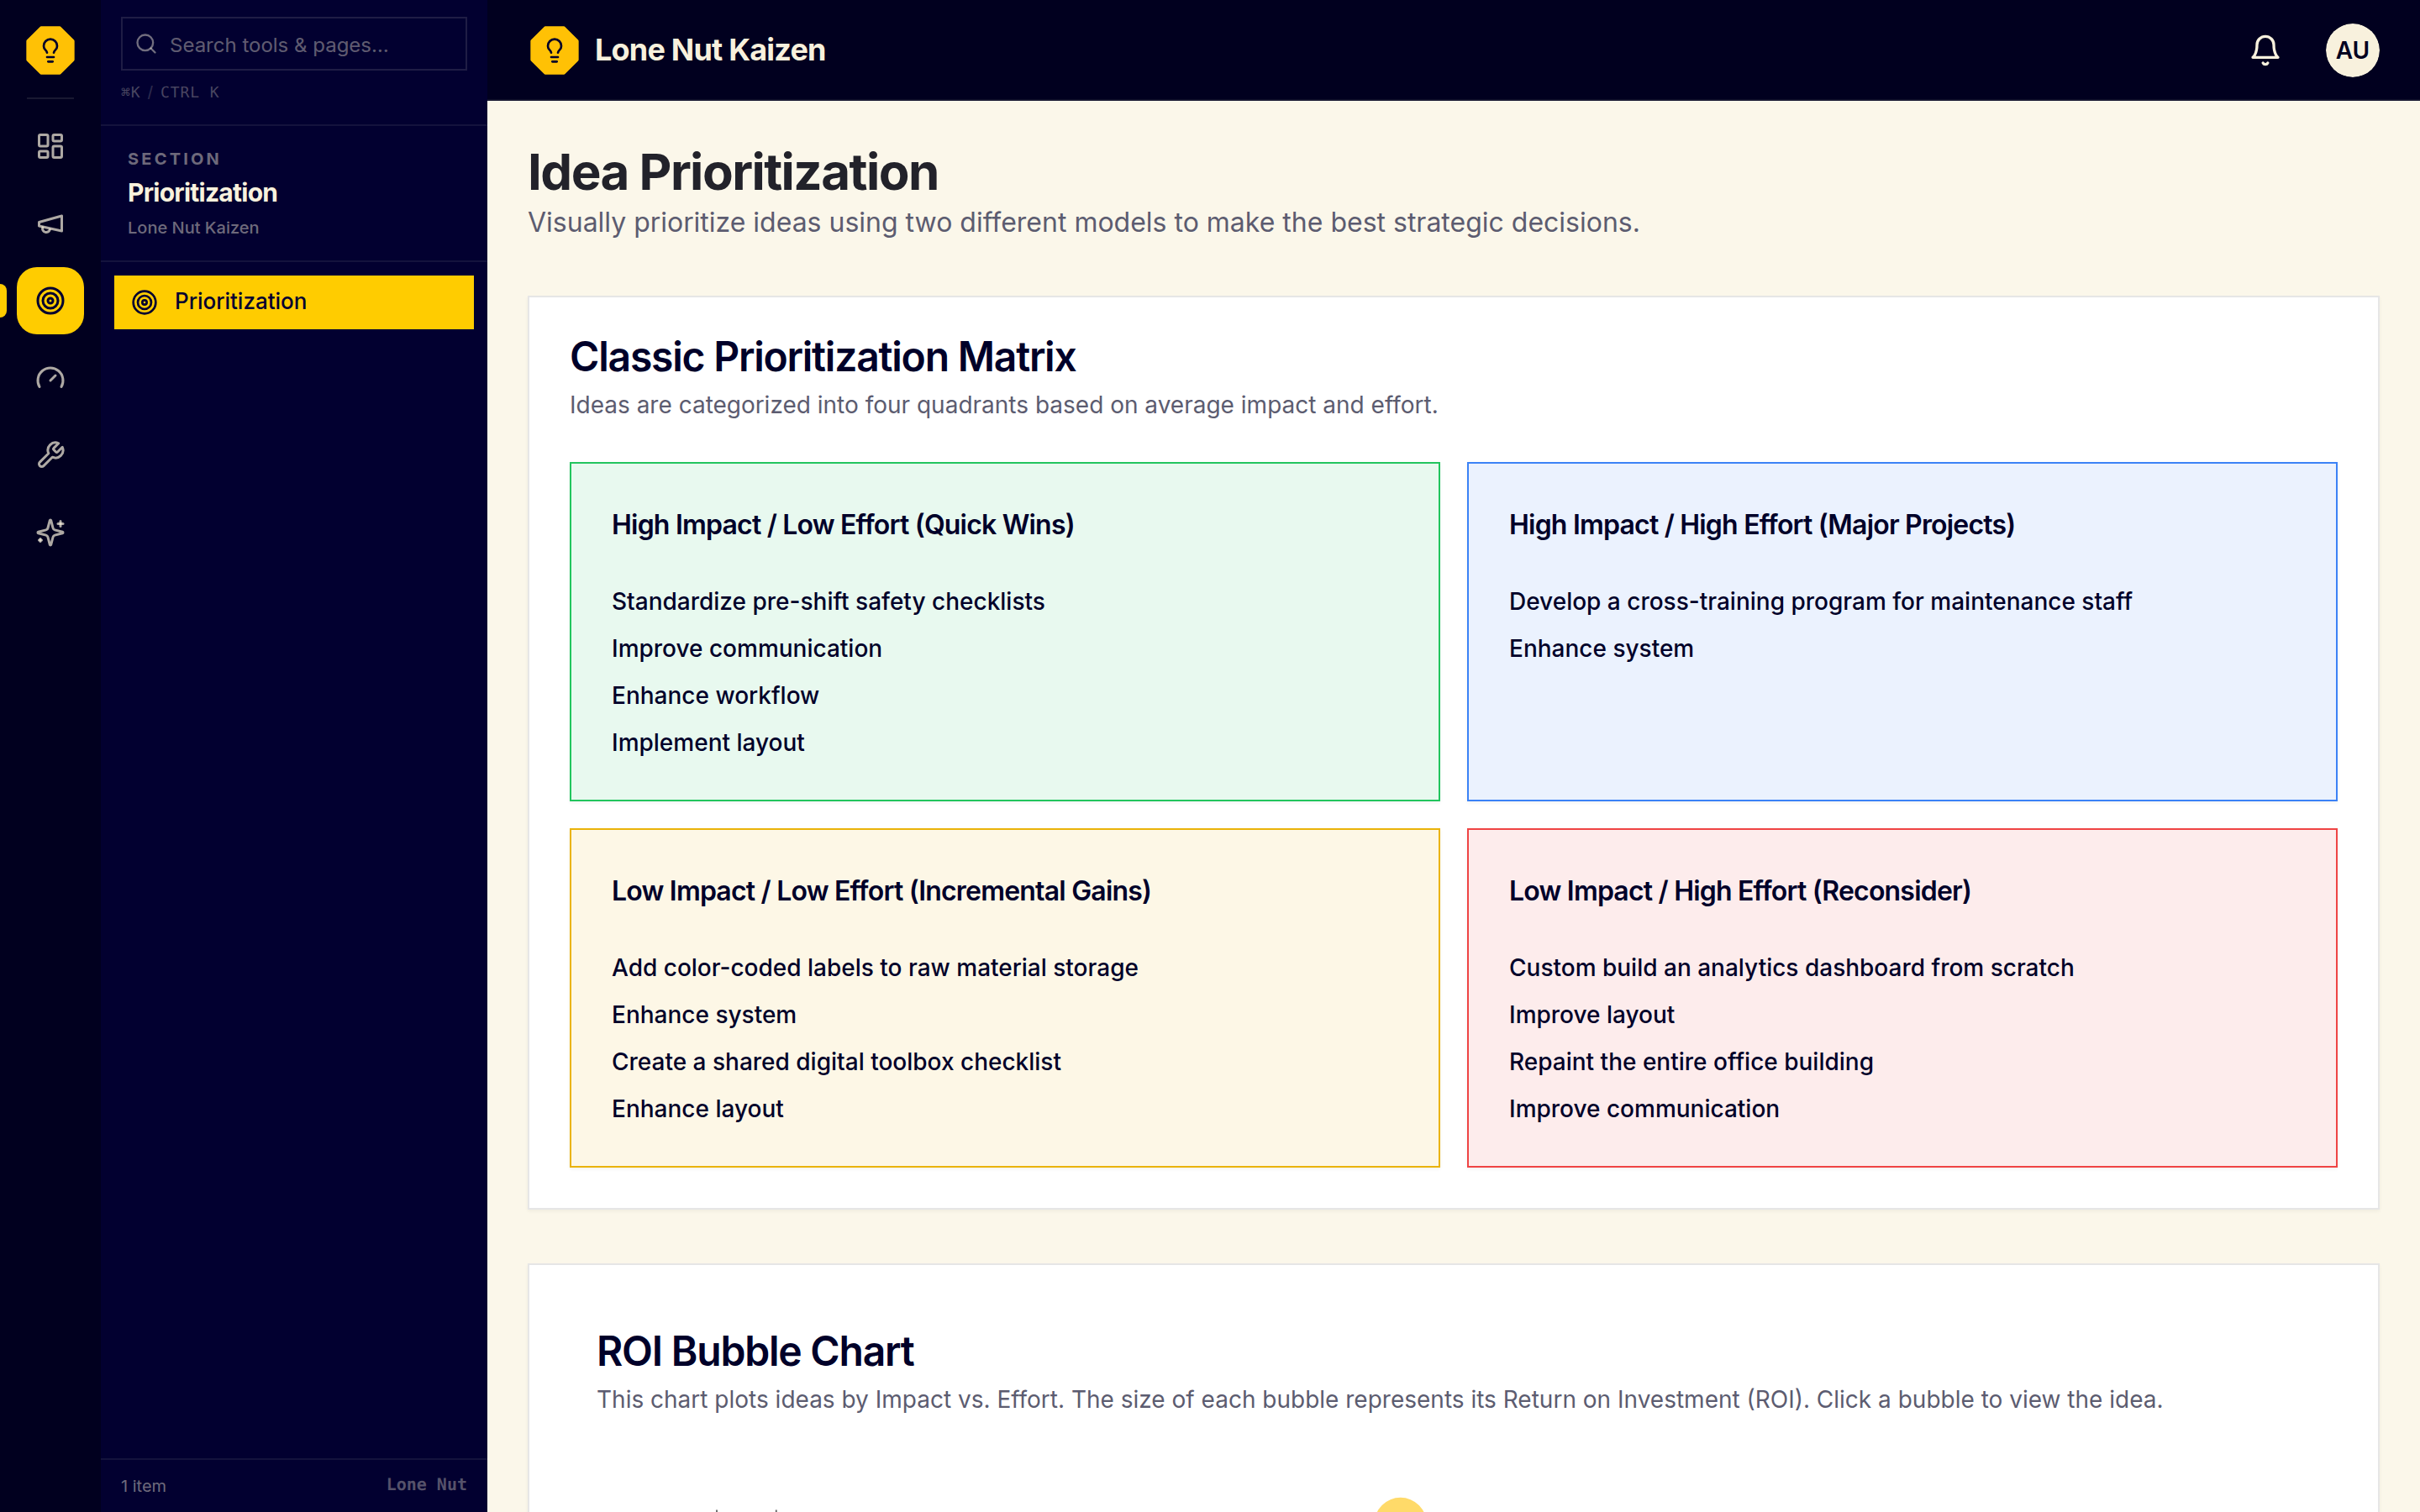Screen dimensions: 2420x1512
Task: Open idea Standardize pre-shift safety checklists
Action: [828, 601]
